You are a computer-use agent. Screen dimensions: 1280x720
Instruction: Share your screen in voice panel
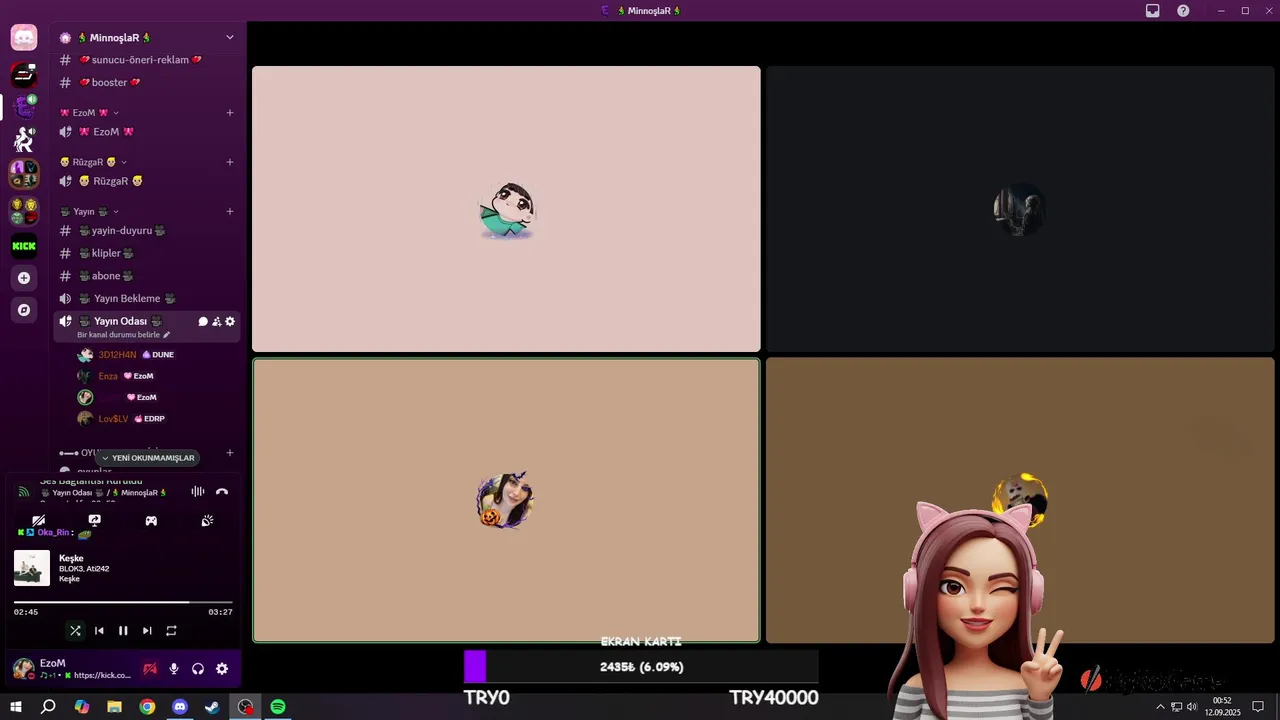(95, 520)
